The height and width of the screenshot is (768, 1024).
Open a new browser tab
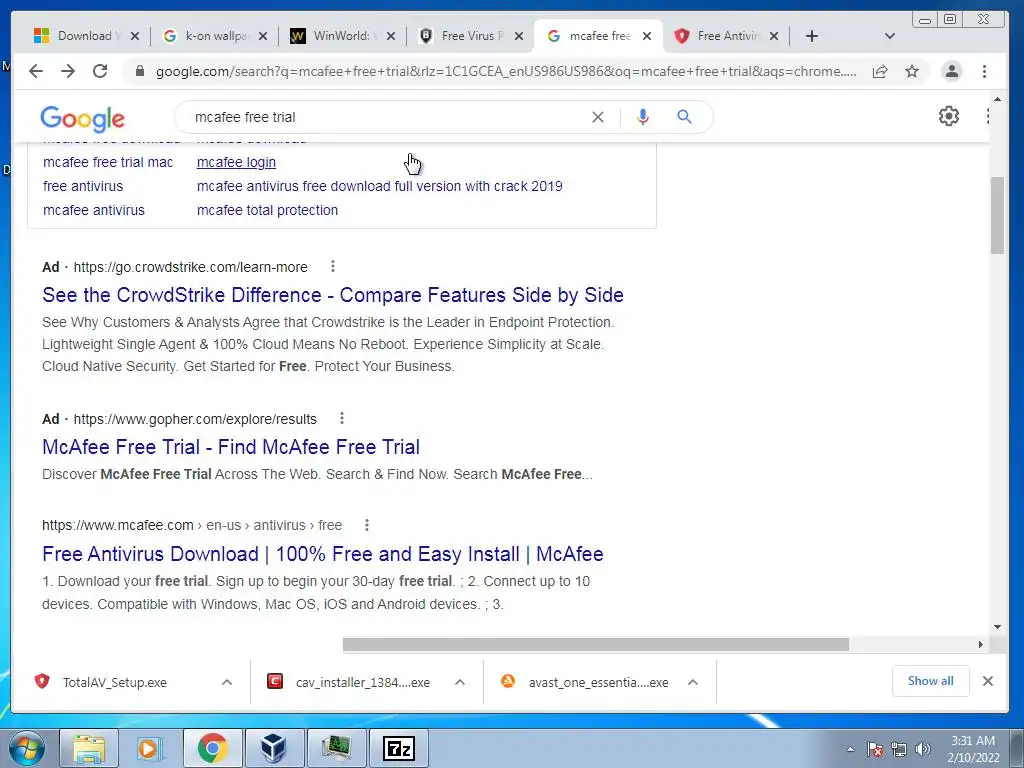coord(812,36)
